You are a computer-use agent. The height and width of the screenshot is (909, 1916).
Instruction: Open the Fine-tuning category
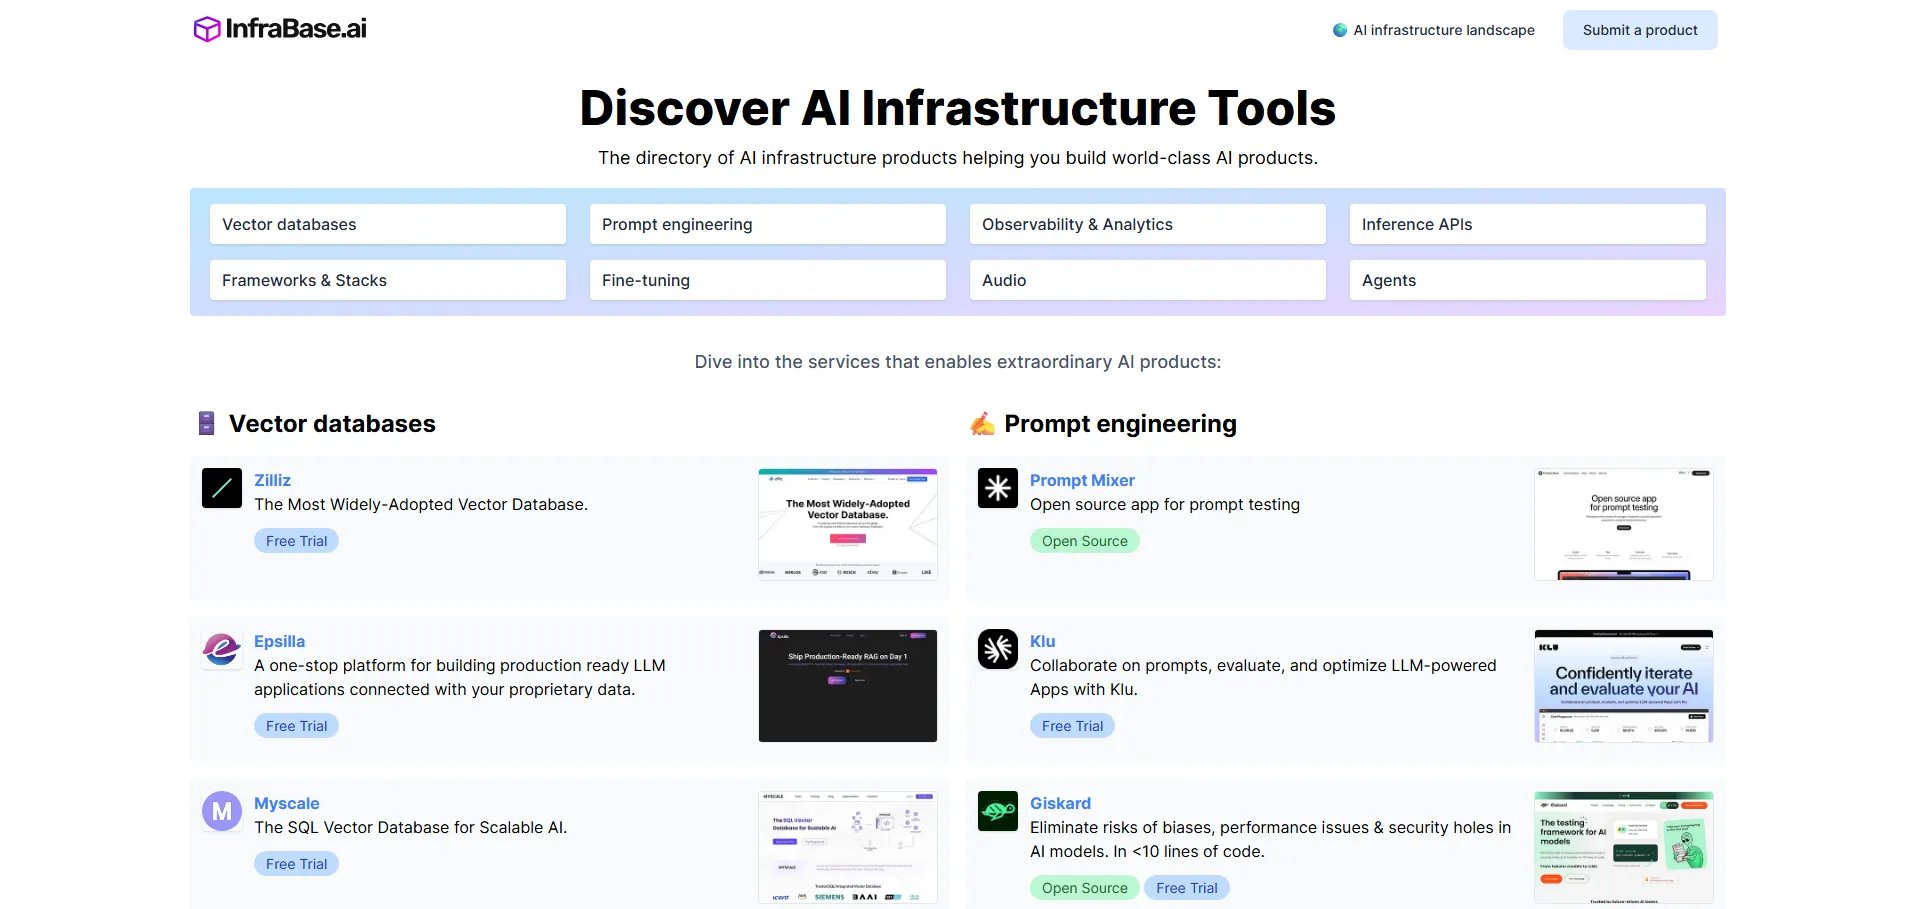click(x=767, y=280)
